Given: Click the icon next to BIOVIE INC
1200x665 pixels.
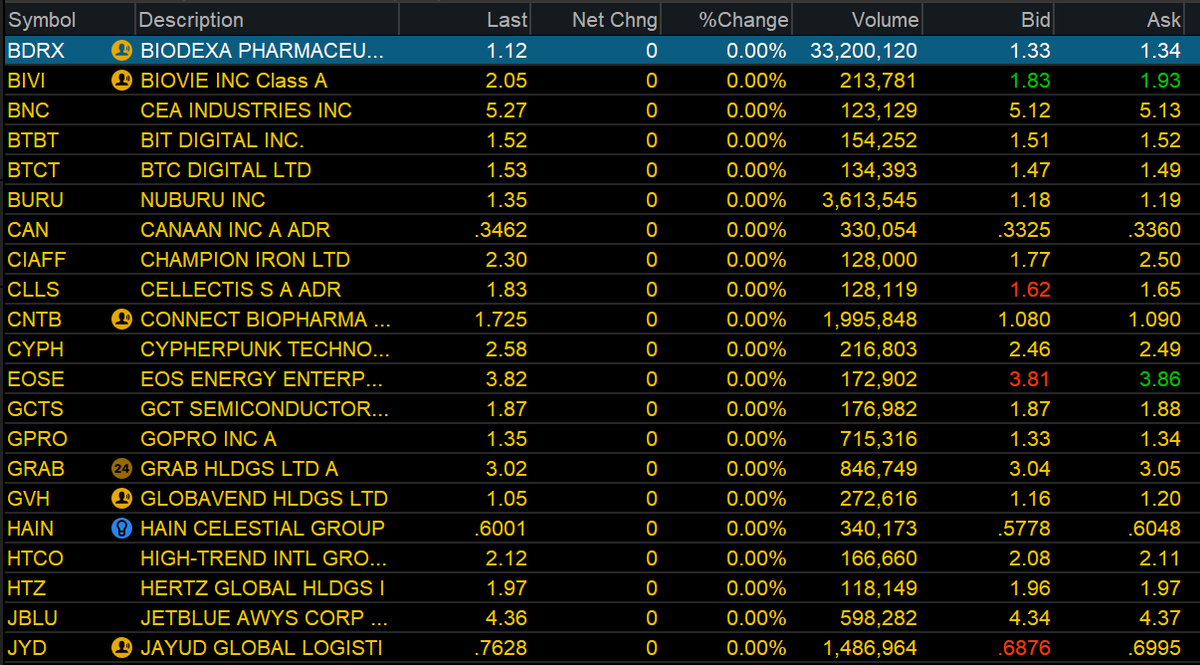Looking at the screenshot, I should pyautogui.click(x=121, y=80).
